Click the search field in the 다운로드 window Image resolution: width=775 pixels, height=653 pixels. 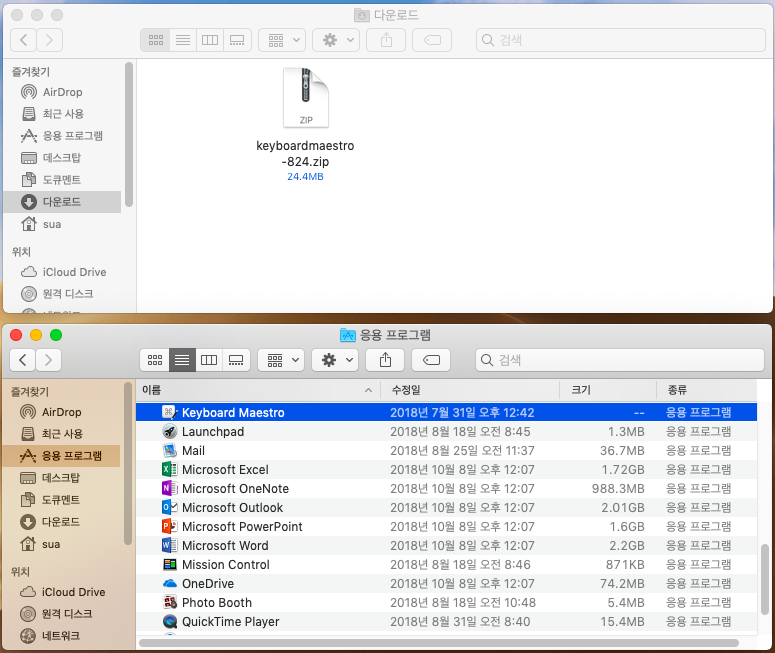[621, 40]
